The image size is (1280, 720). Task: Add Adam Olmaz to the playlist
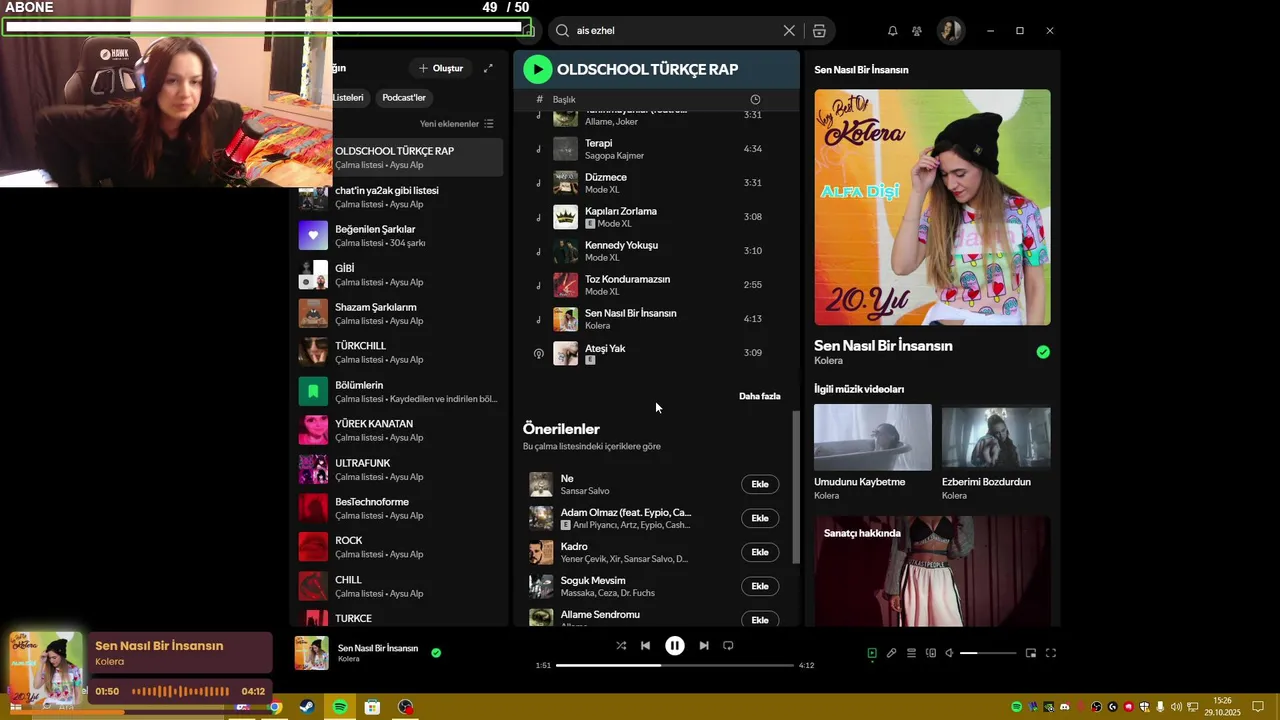(x=760, y=518)
